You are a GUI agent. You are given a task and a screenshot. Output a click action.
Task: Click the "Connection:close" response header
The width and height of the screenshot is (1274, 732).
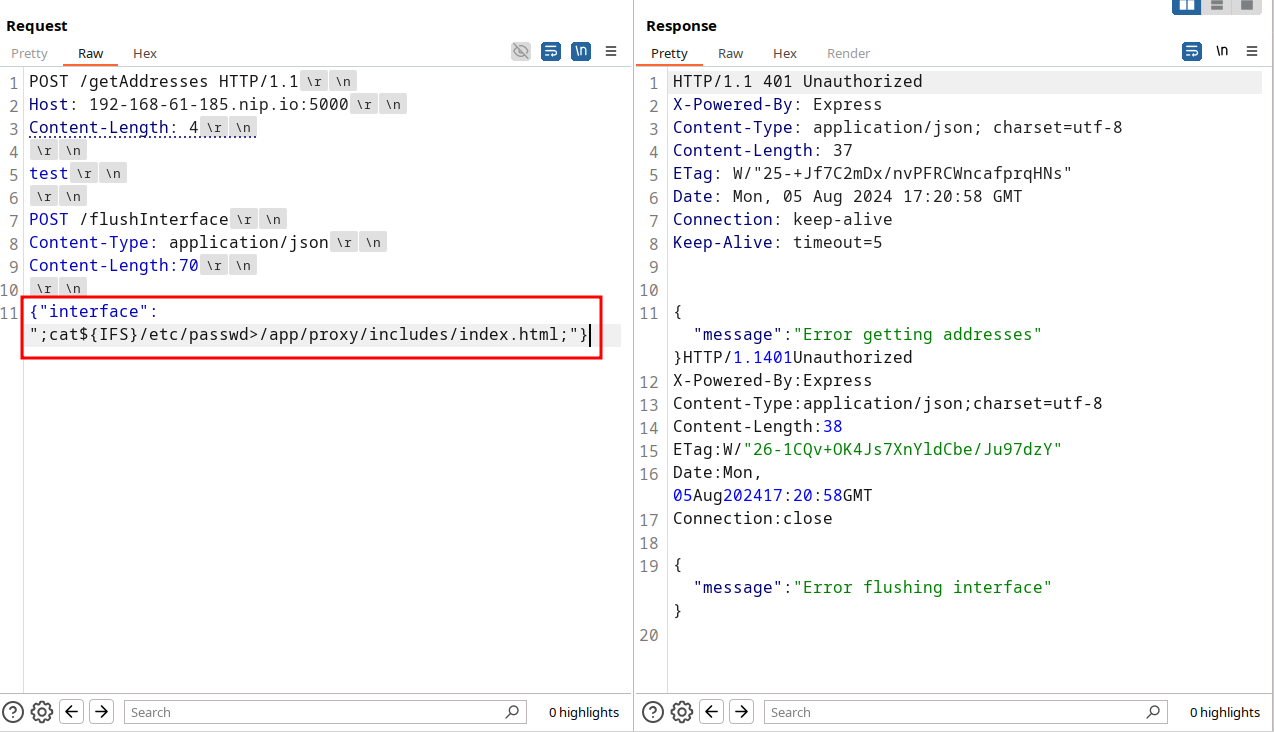(x=753, y=518)
